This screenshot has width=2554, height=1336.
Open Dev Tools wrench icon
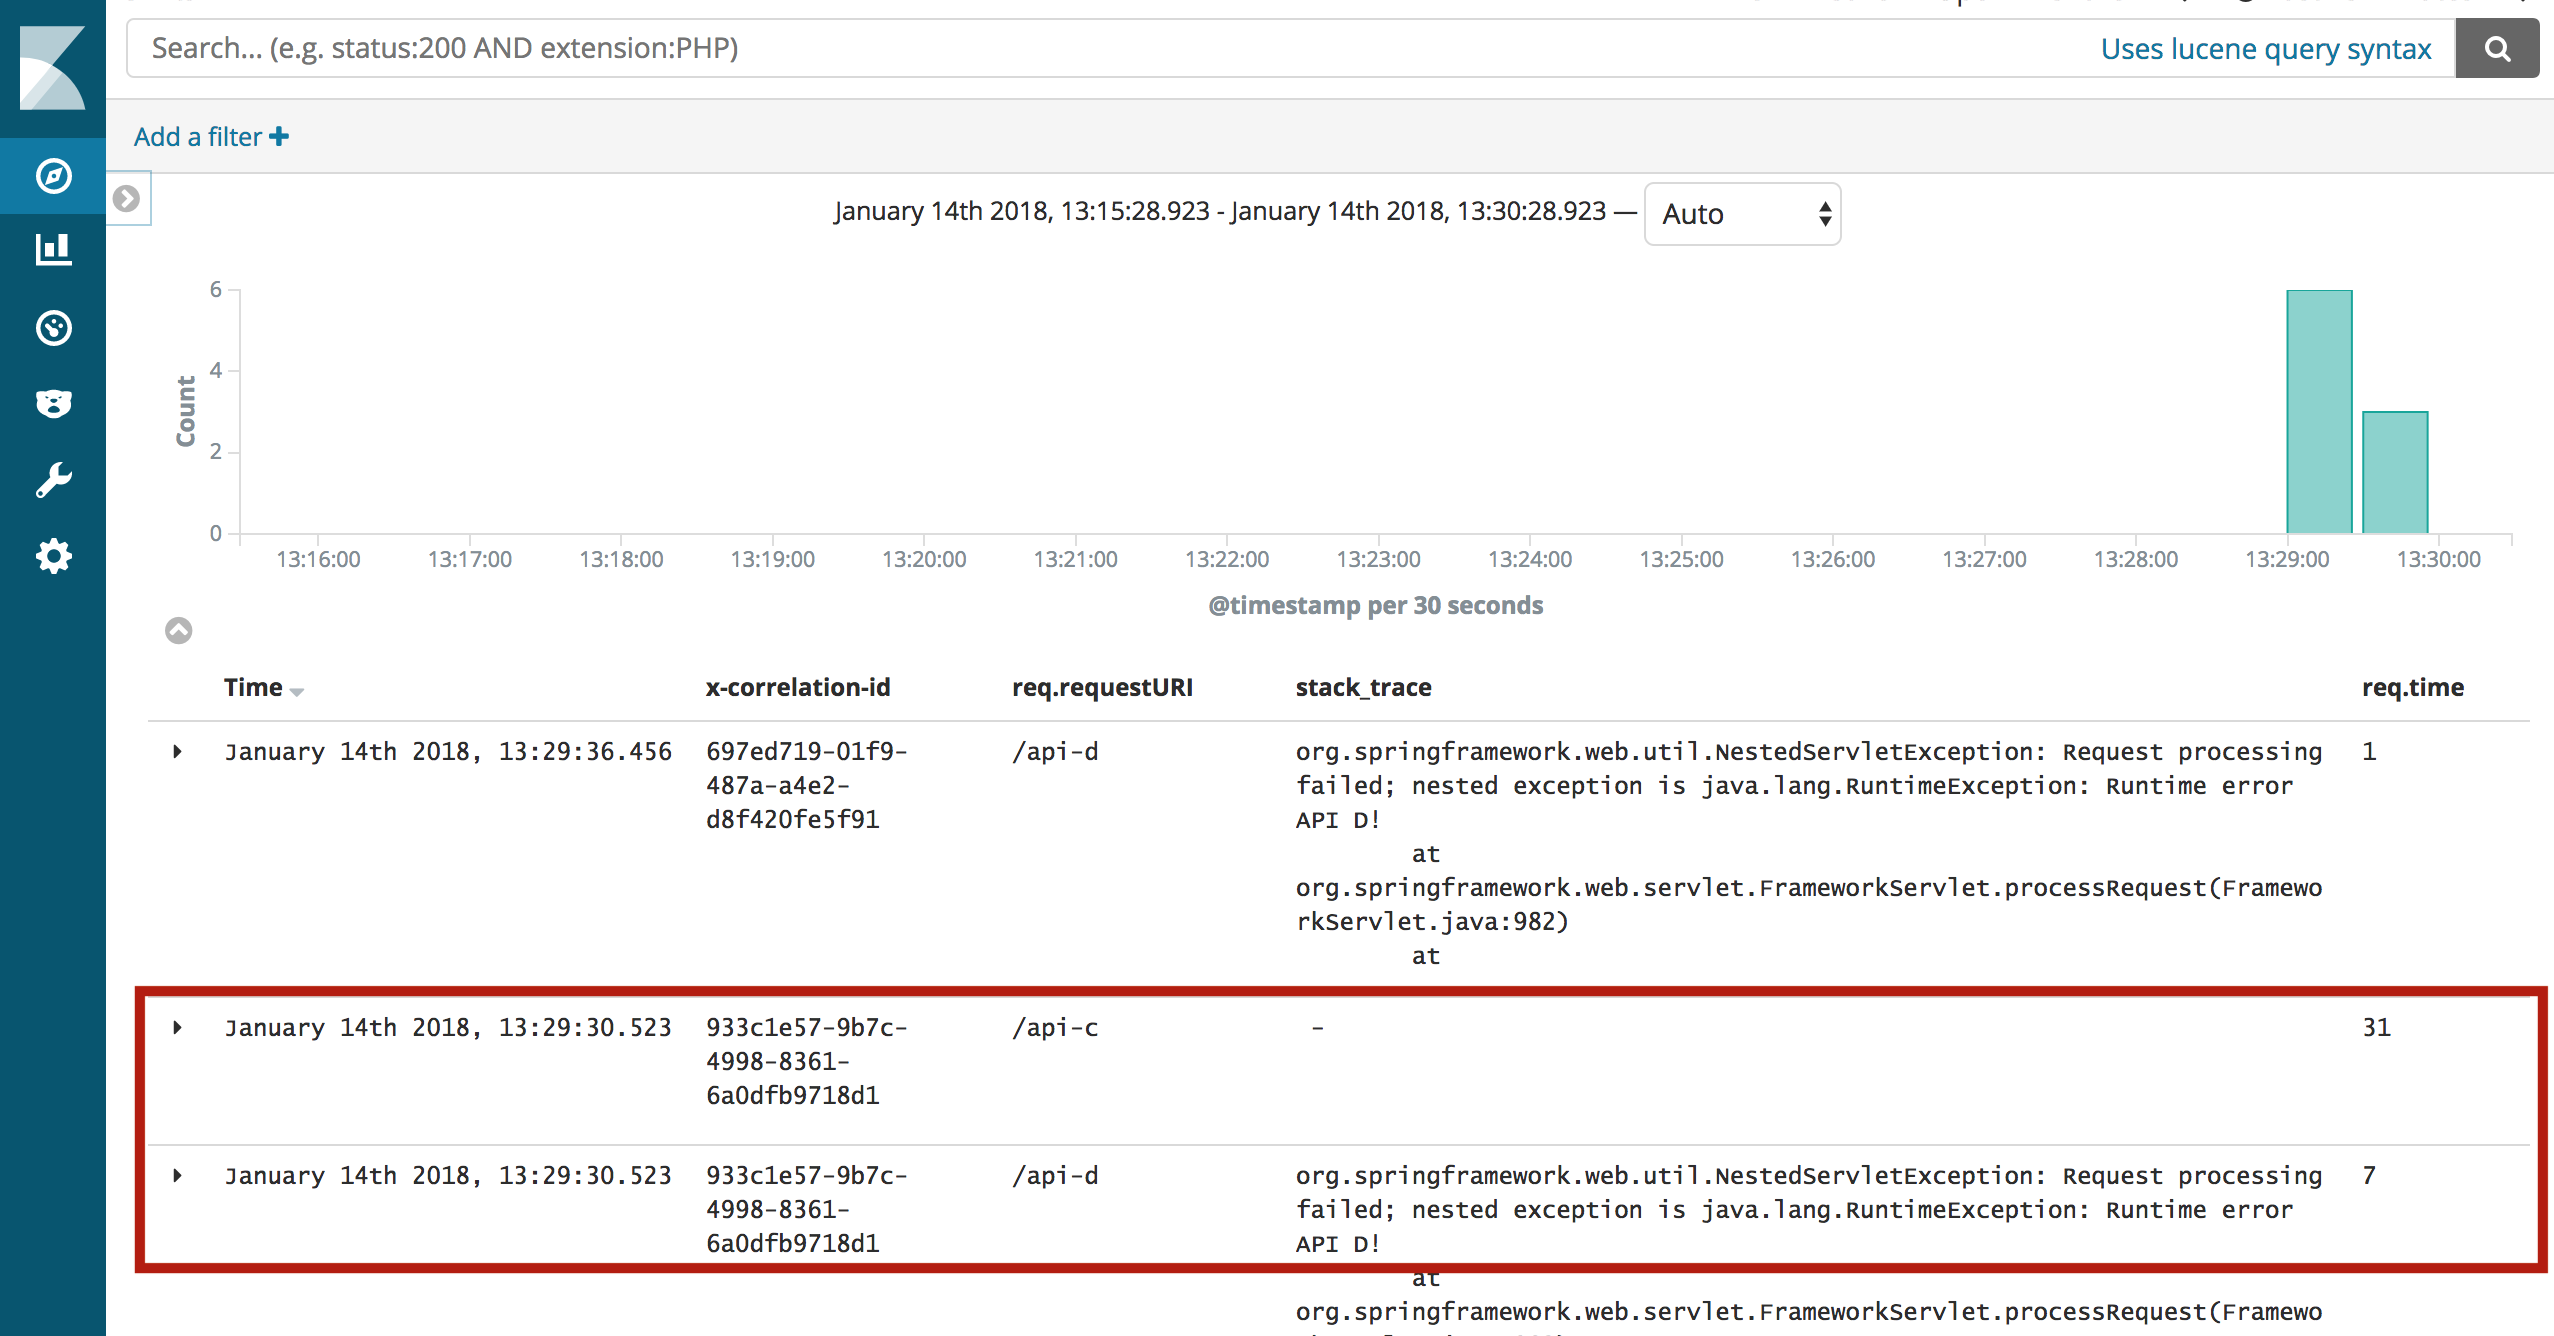pyautogui.click(x=53, y=480)
